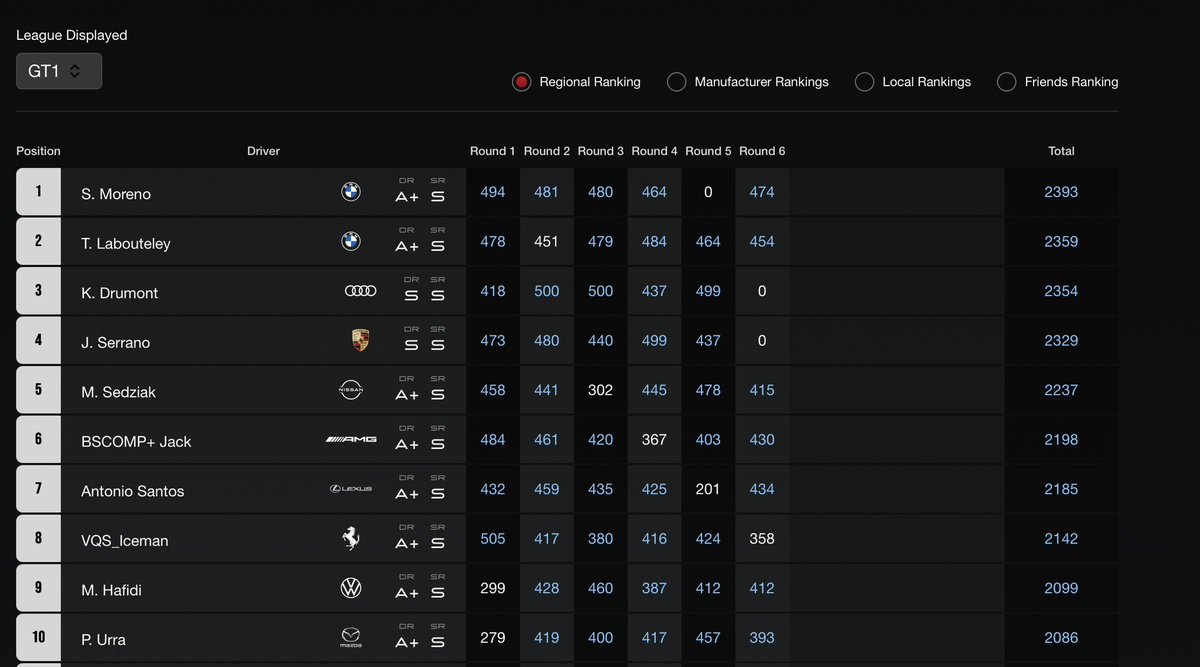The width and height of the screenshot is (1200, 667).
Task: Click the Round 3 column header
Action: (x=601, y=151)
